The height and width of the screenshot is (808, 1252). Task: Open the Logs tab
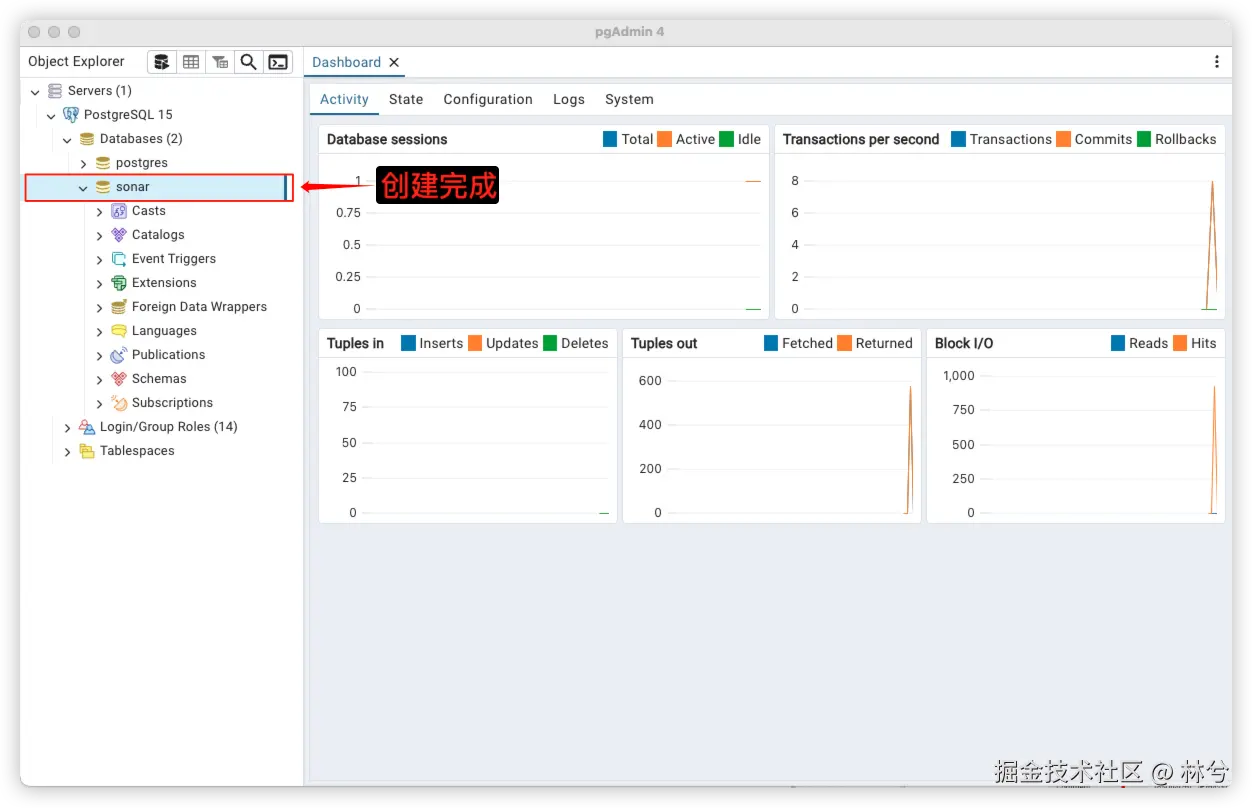(569, 99)
